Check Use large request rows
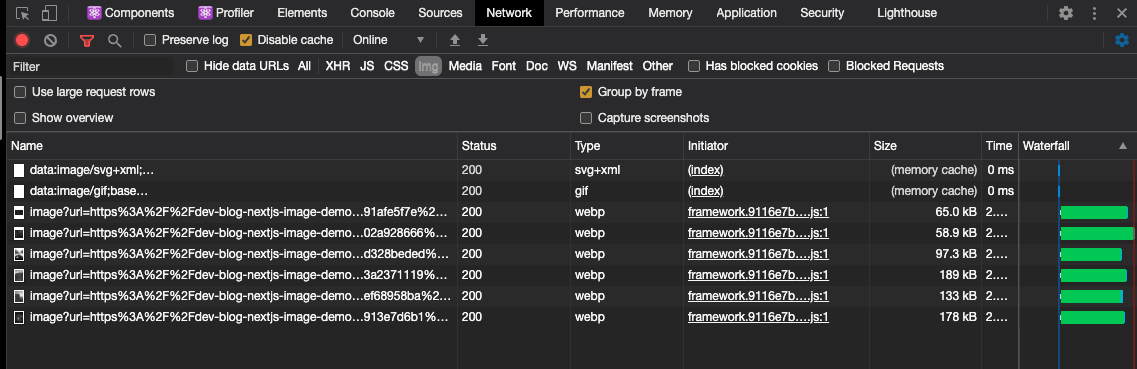The image size is (1137, 369). point(20,92)
